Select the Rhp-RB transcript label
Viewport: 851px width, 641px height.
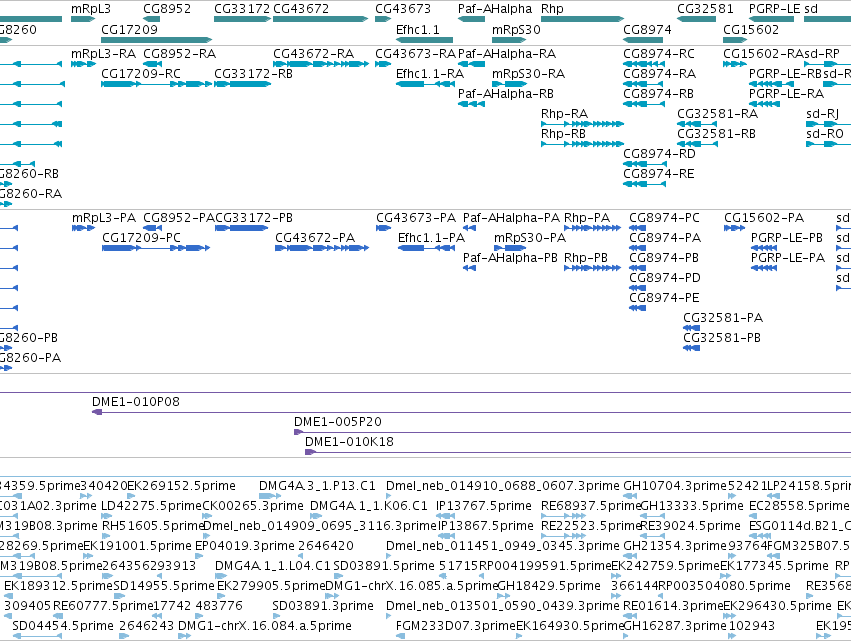coord(563,134)
